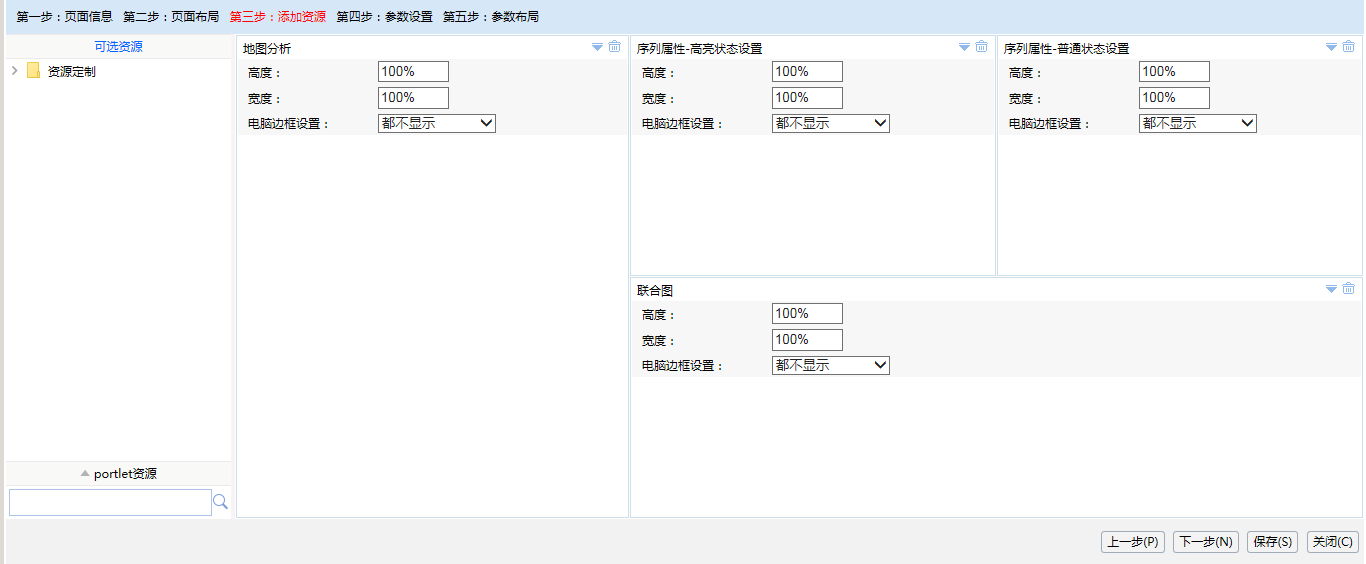Go to 第一步：页面信息 step
The image size is (1366, 564).
tap(65, 17)
